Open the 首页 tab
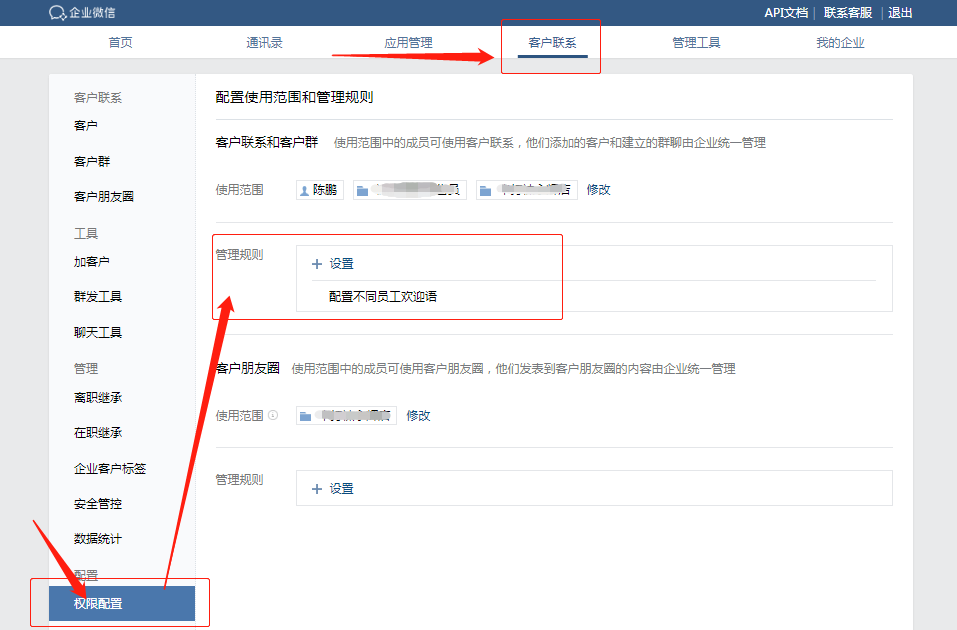The width and height of the screenshot is (957, 630). pyautogui.click(x=120, y=43)
